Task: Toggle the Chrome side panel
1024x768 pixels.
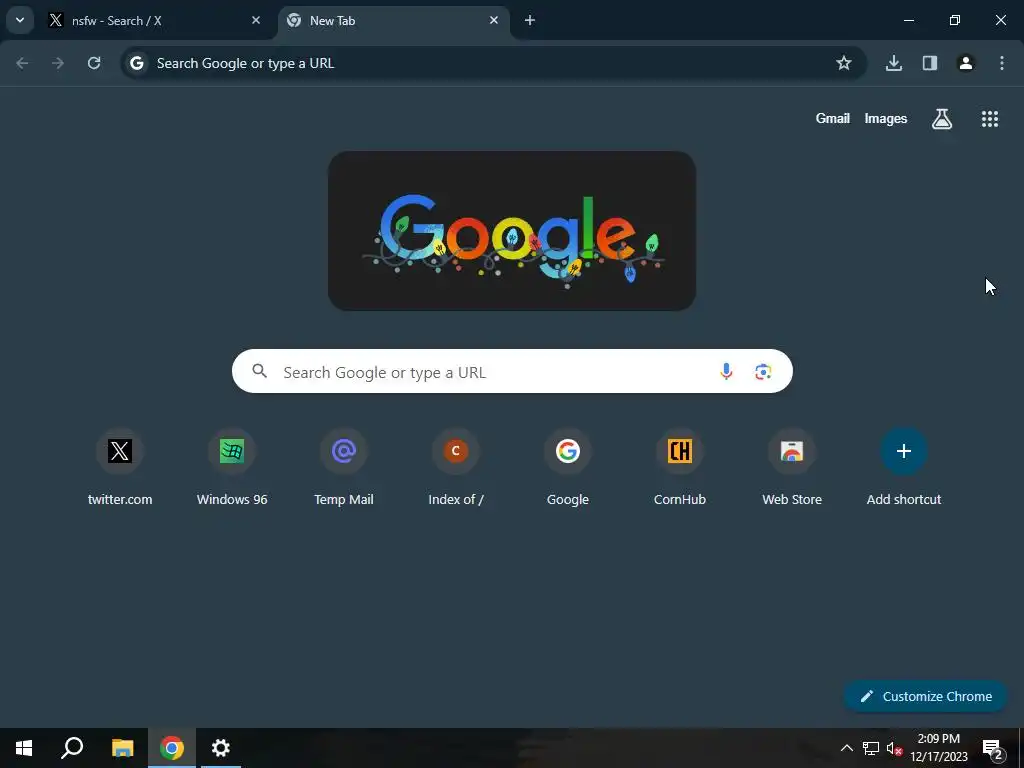Action: [930, 63]
